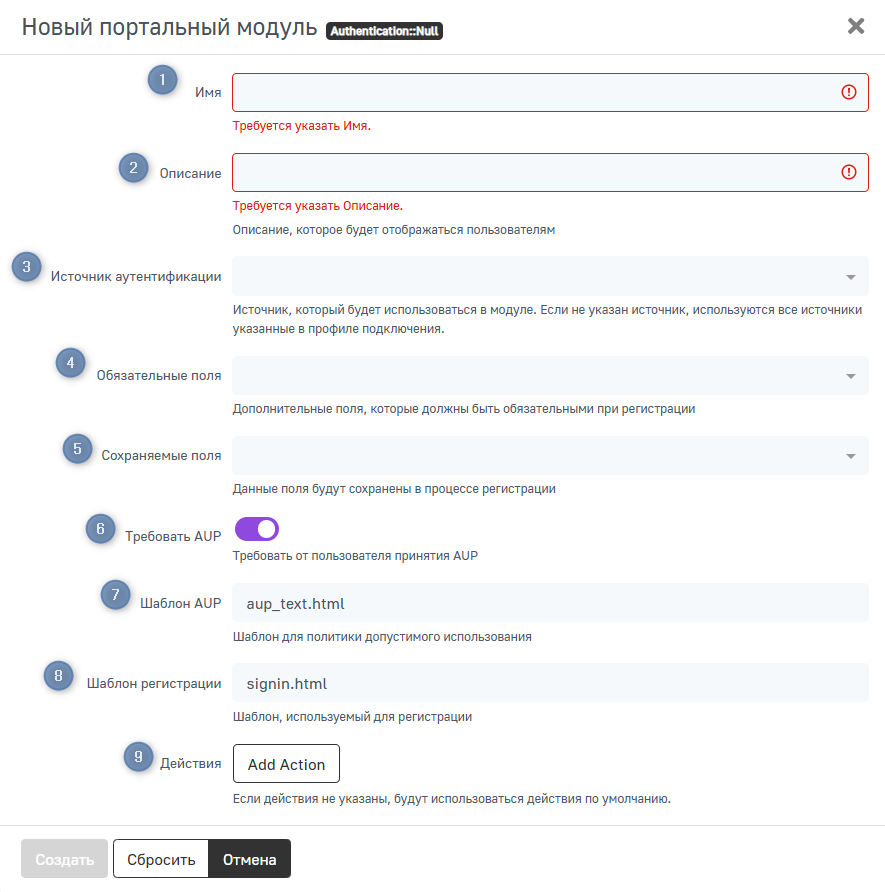
Task: Open the Источник аутентификации dropdown
Action: click(x=550, y=276)
